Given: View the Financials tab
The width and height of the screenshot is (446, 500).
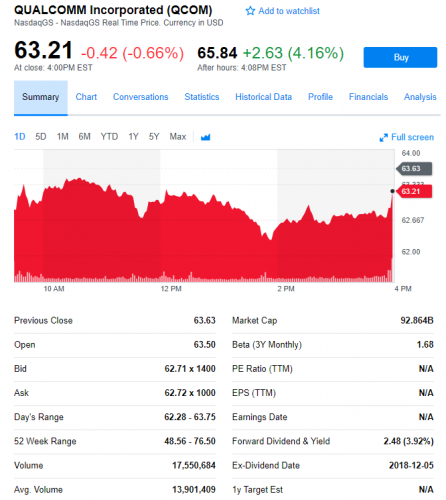Looking at the screenshot, I should [368, 97].
